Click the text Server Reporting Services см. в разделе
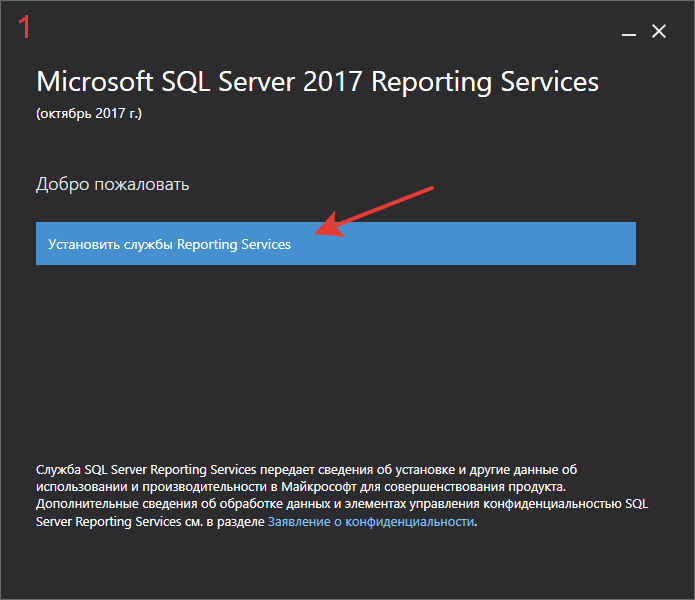The image size is (695, 600). (150, 522)
